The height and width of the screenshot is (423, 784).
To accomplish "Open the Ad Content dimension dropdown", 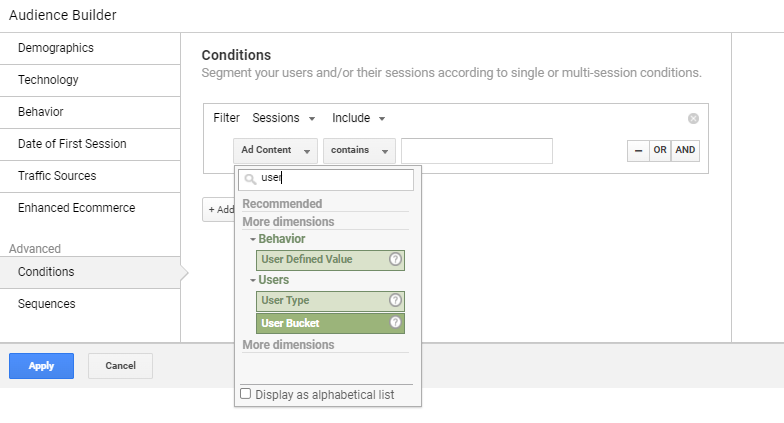I will coord(275,150).
